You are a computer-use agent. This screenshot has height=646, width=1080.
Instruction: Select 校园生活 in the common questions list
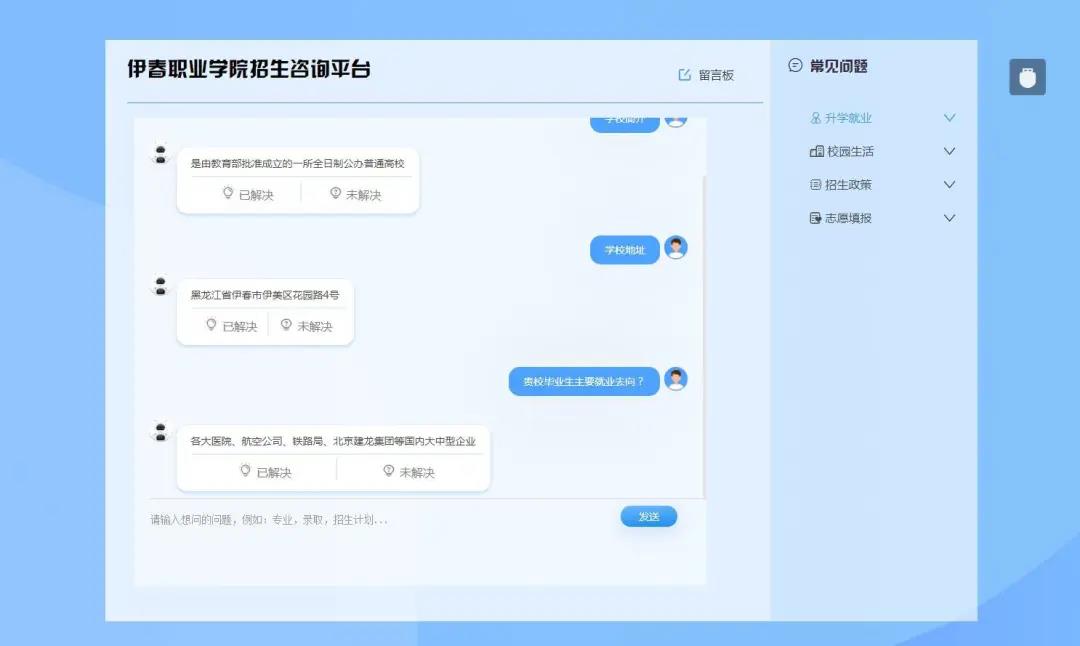(848, 151)
